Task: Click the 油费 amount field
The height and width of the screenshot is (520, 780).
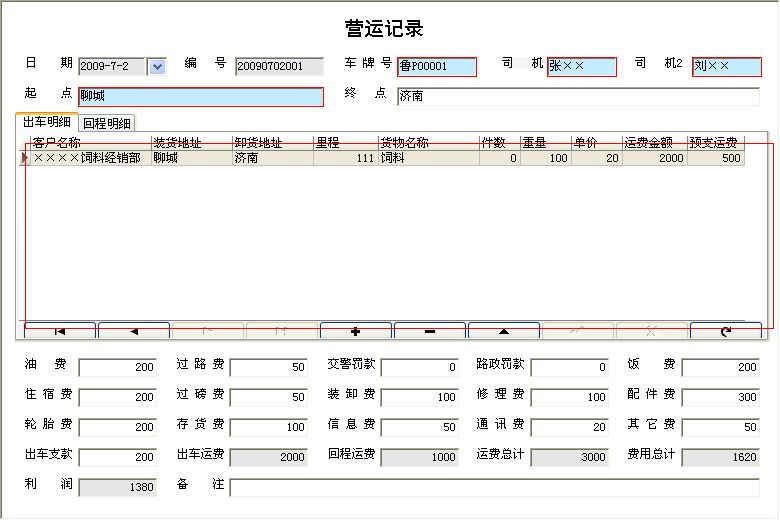Action: point(117,367)
